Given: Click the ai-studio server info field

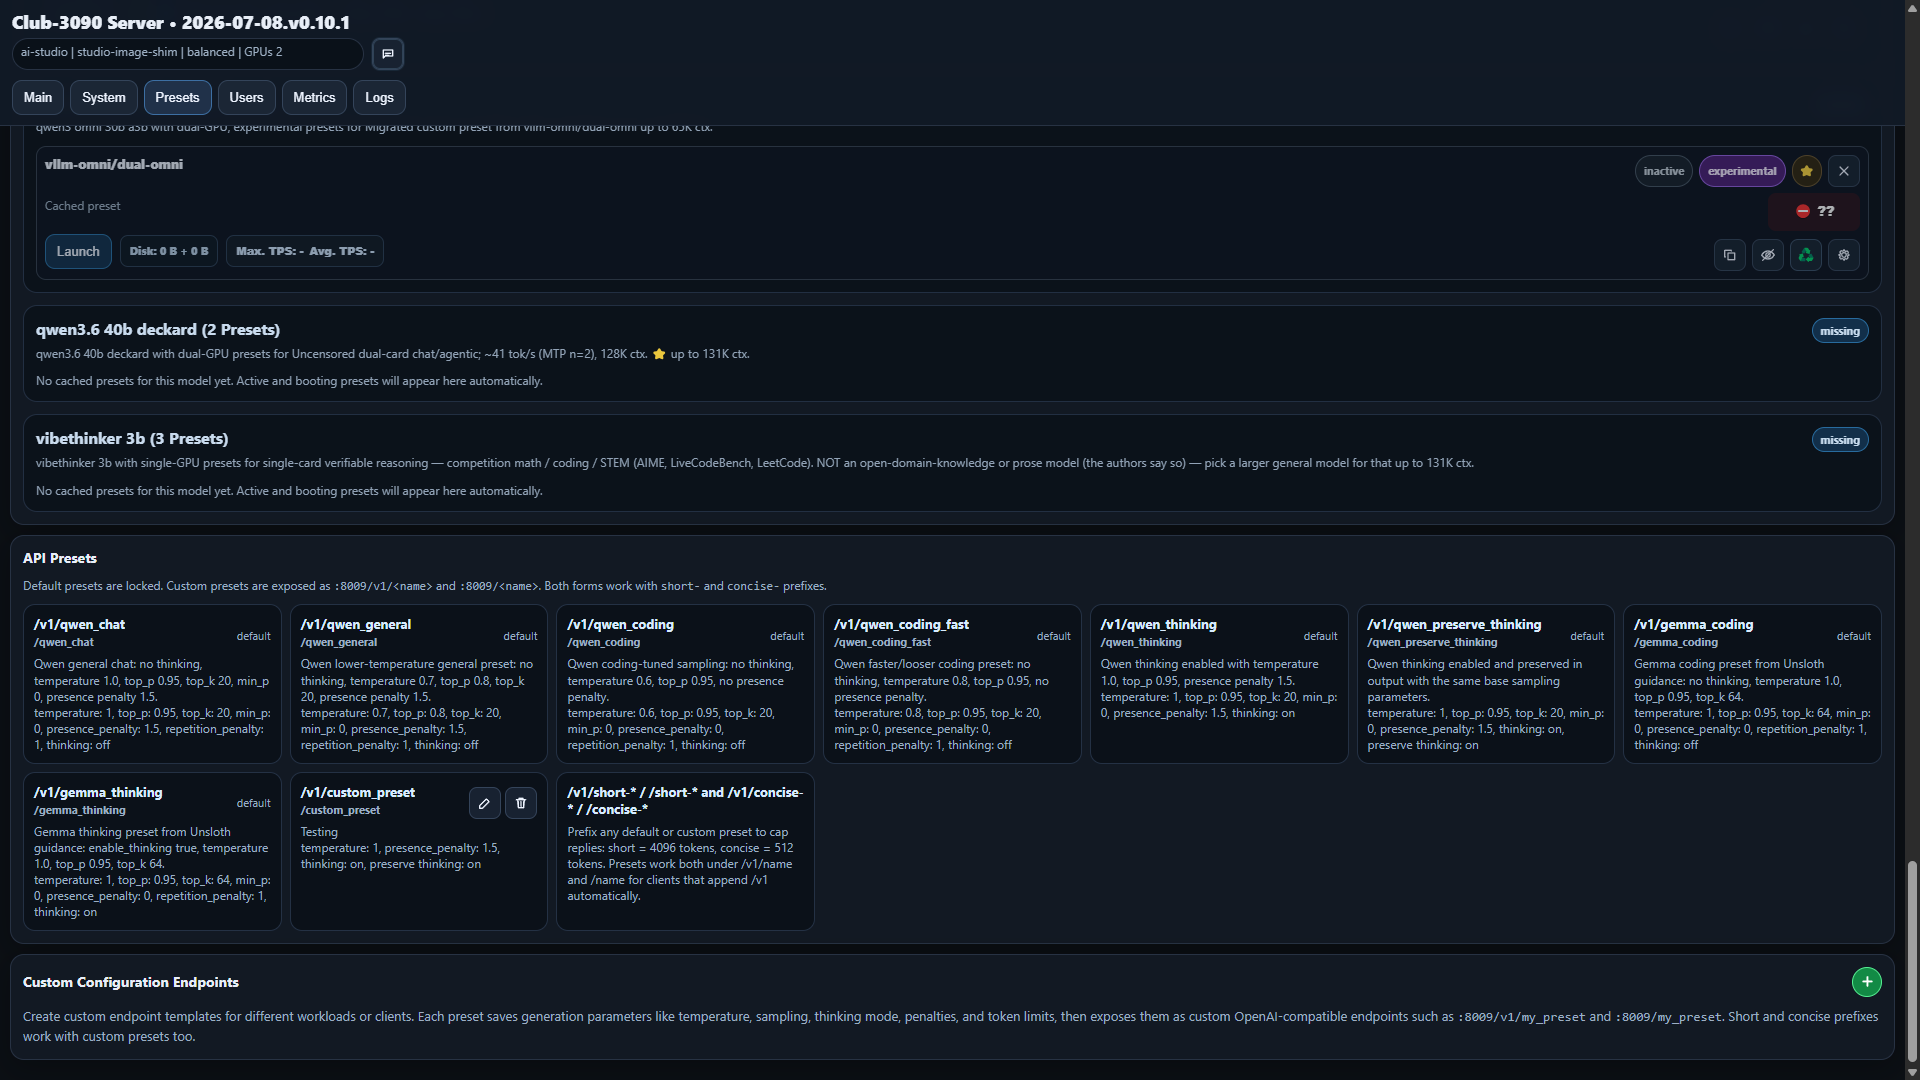Looking at the screenshot, I should click(187, 53).
